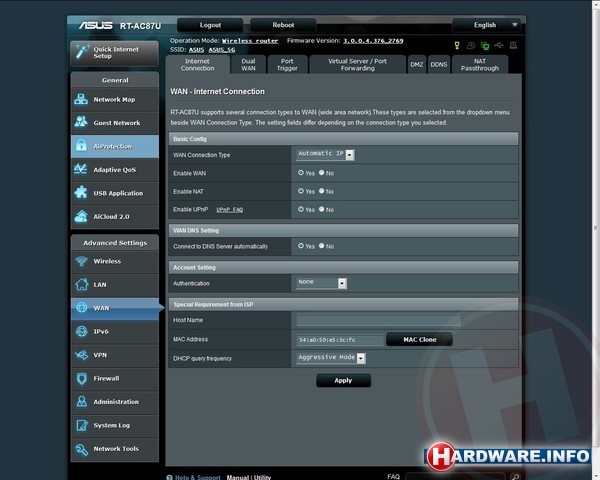Select No for Enable WAN
The width and height of the screenshot is (600, 480).
click(321, 173)
